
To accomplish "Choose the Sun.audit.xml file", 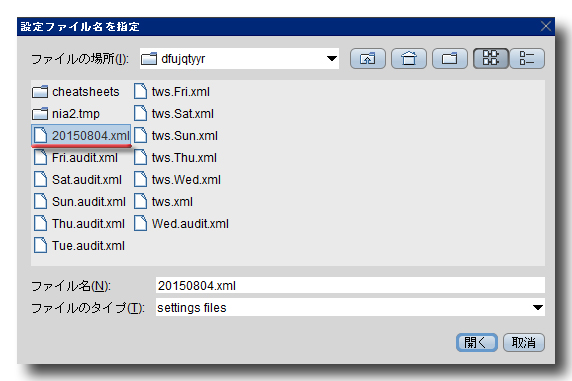I will point(80,201).
